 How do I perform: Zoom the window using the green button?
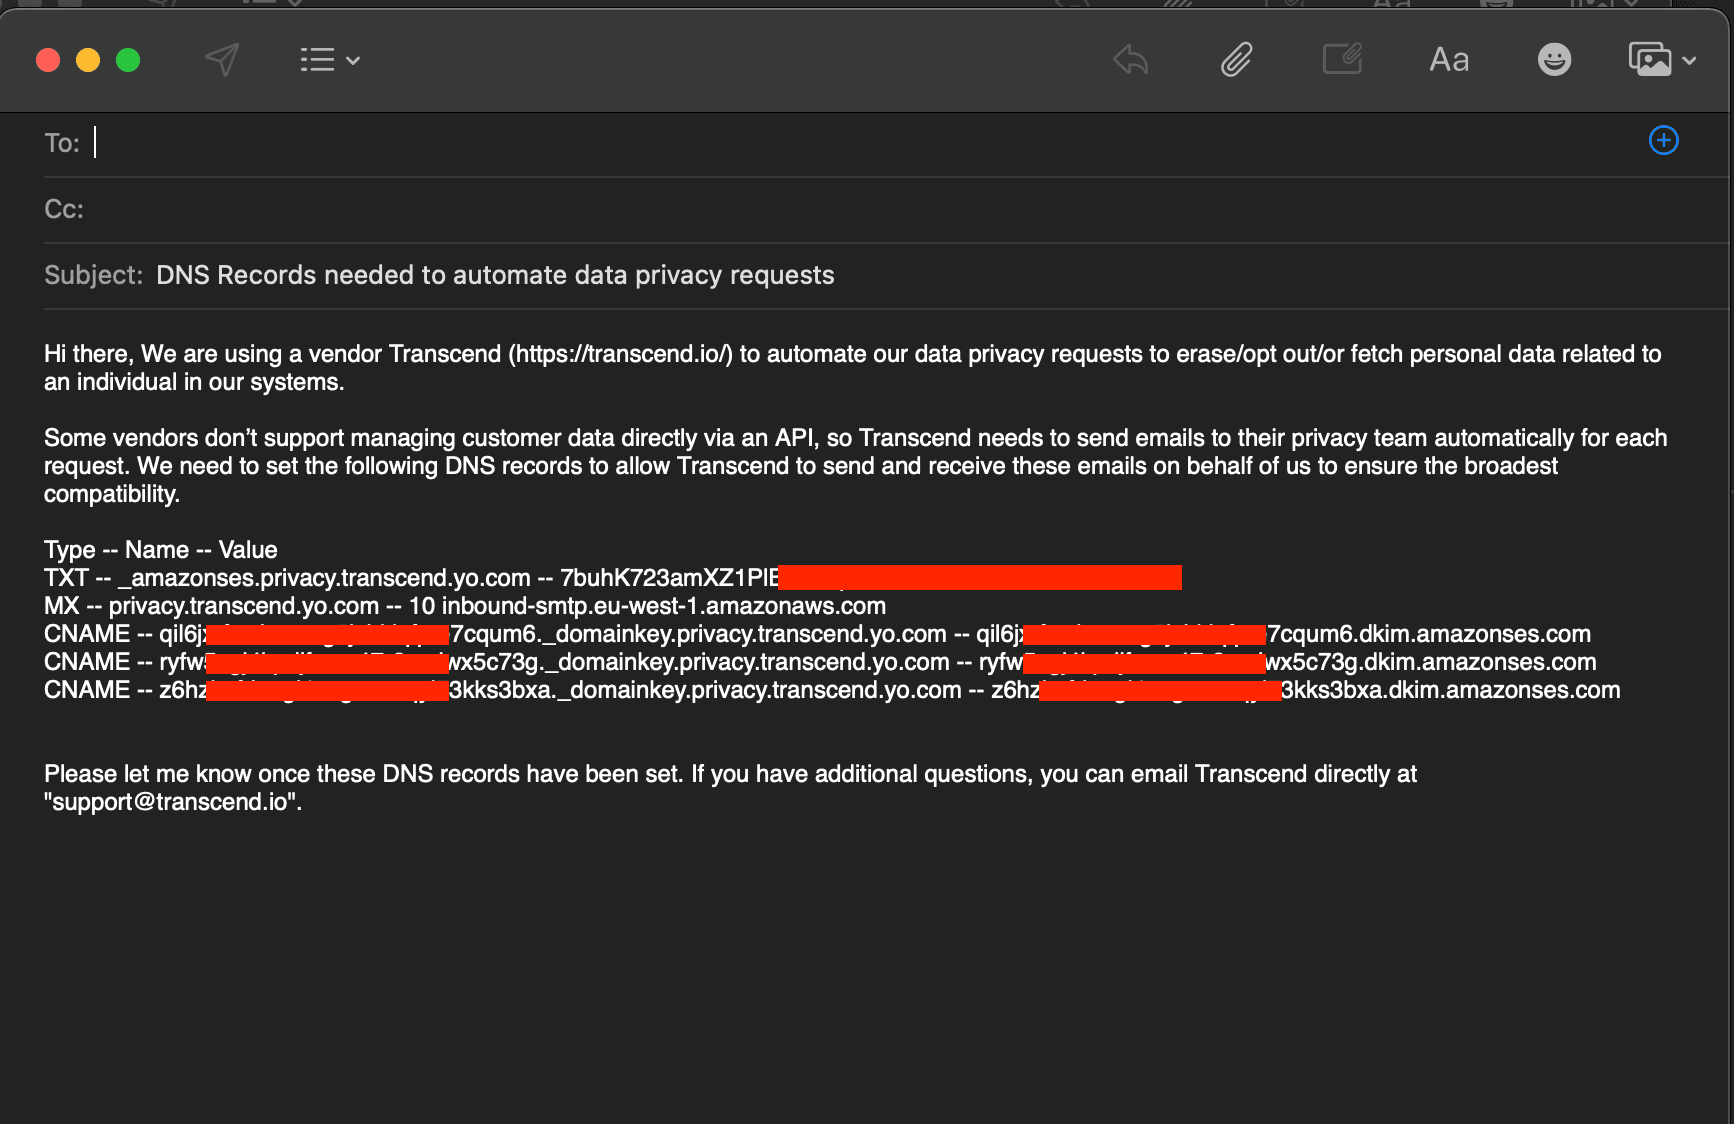[x=128, y=60]
